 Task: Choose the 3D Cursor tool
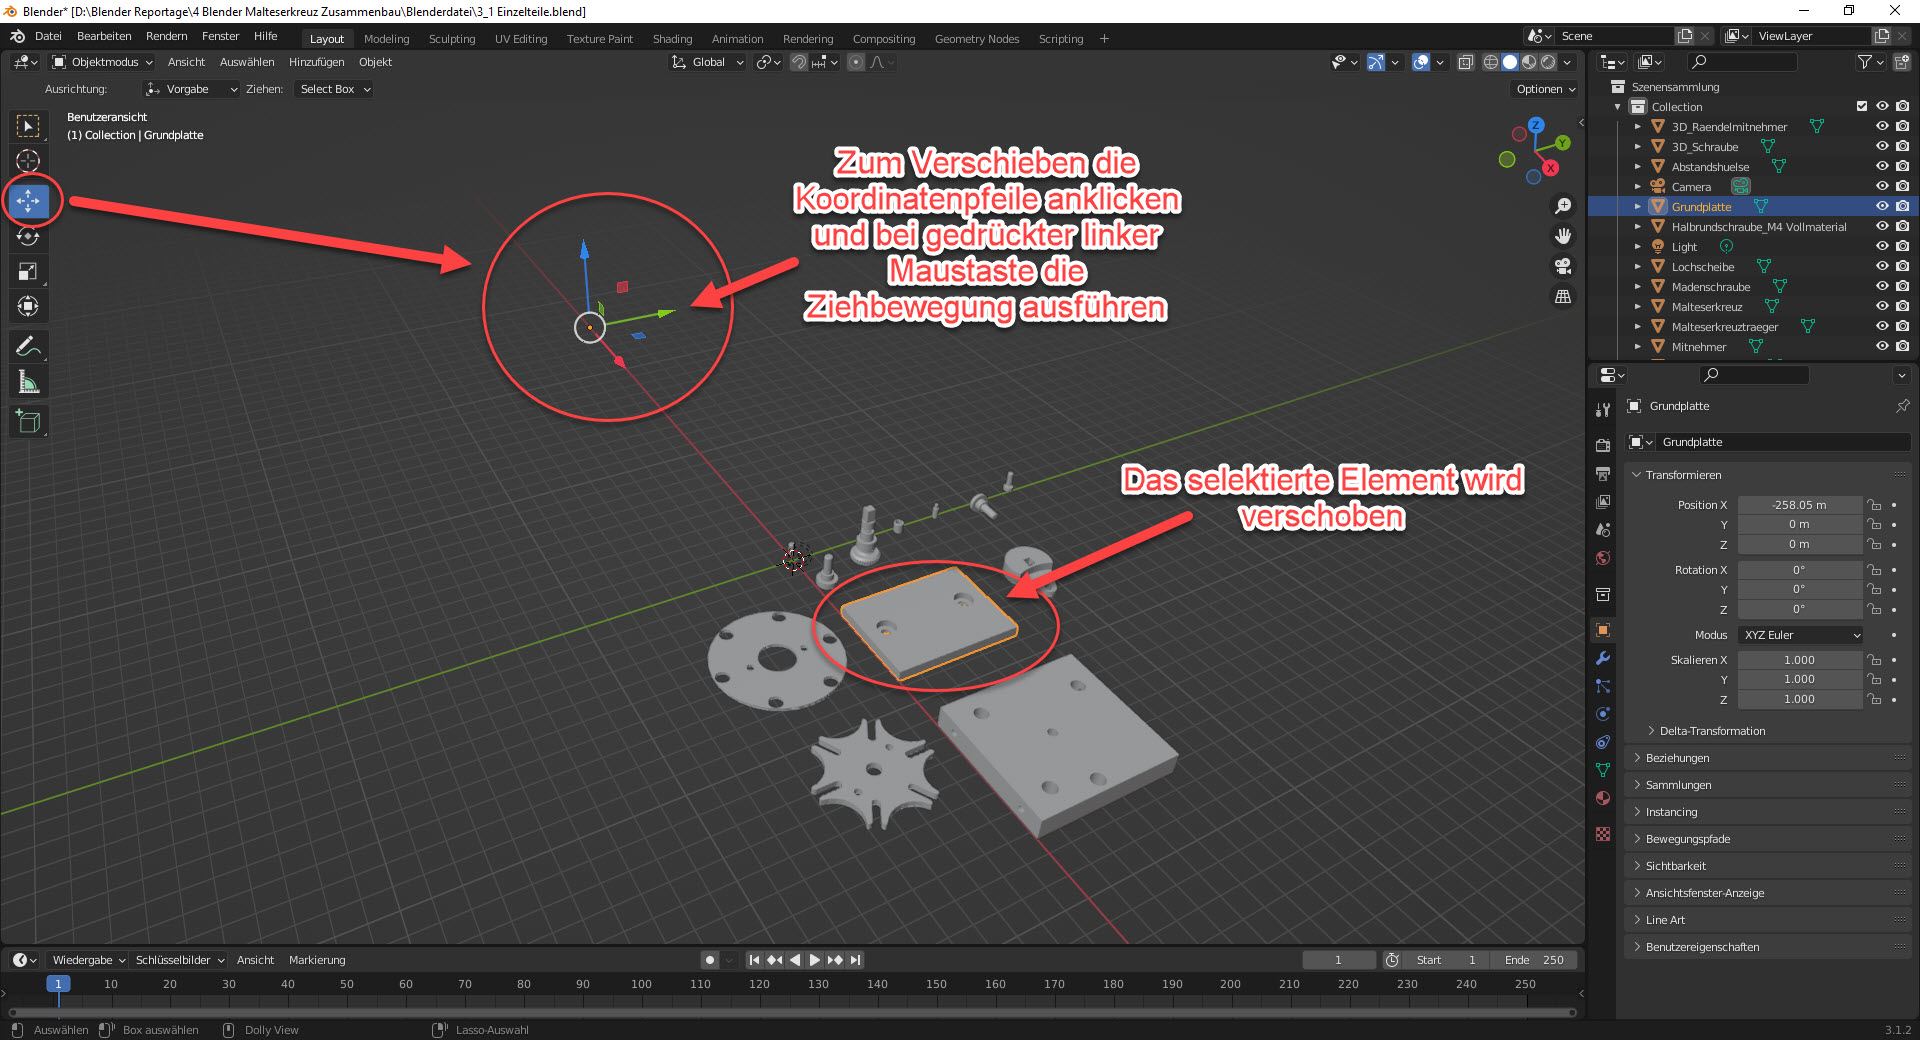[28, 161]
